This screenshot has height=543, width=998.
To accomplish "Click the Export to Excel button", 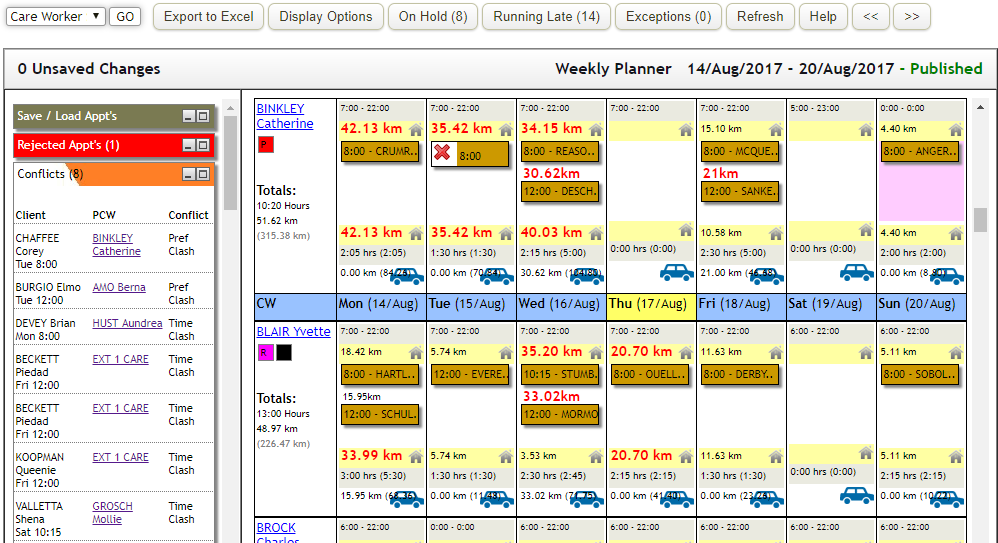I will [x=209, y=17].
